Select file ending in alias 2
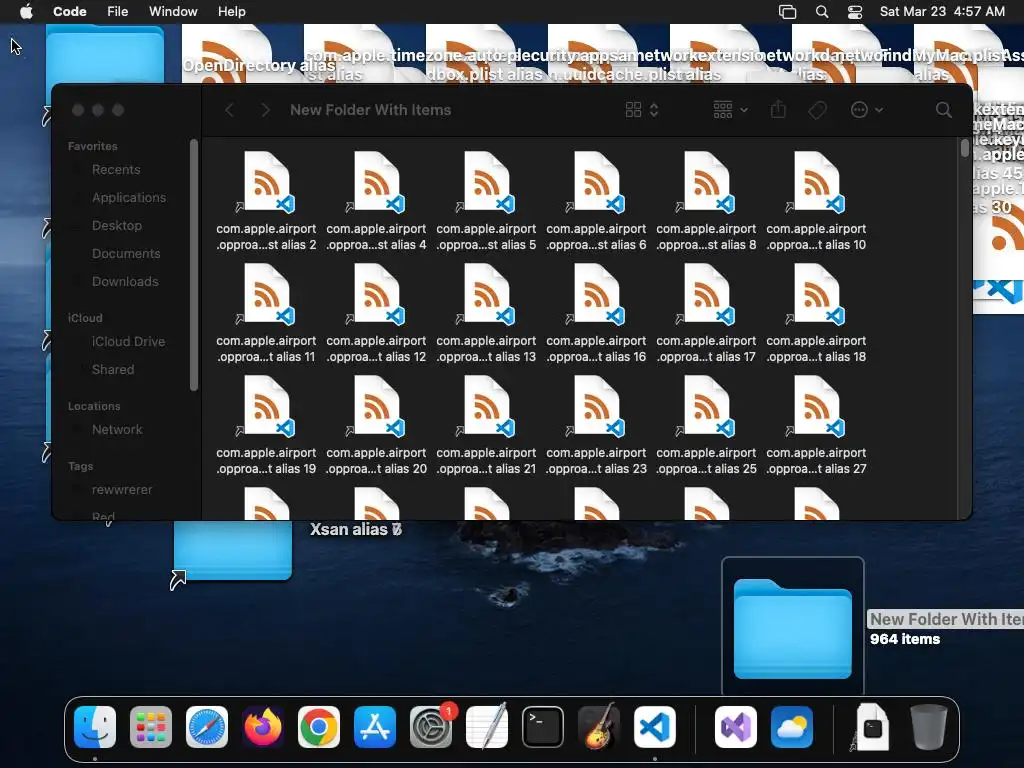This screenshot has height=768, width=1024. click(266, 201)
